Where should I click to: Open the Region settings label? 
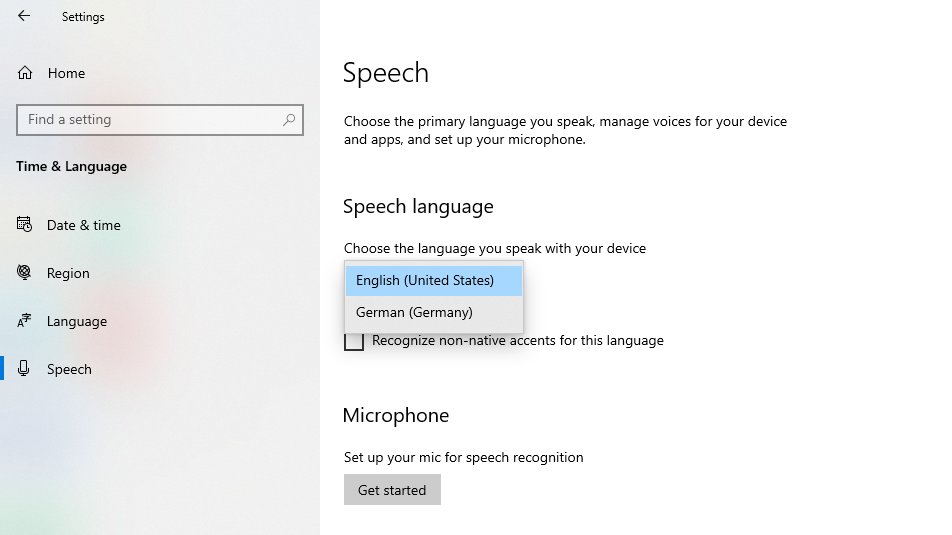tap(68, 273)
